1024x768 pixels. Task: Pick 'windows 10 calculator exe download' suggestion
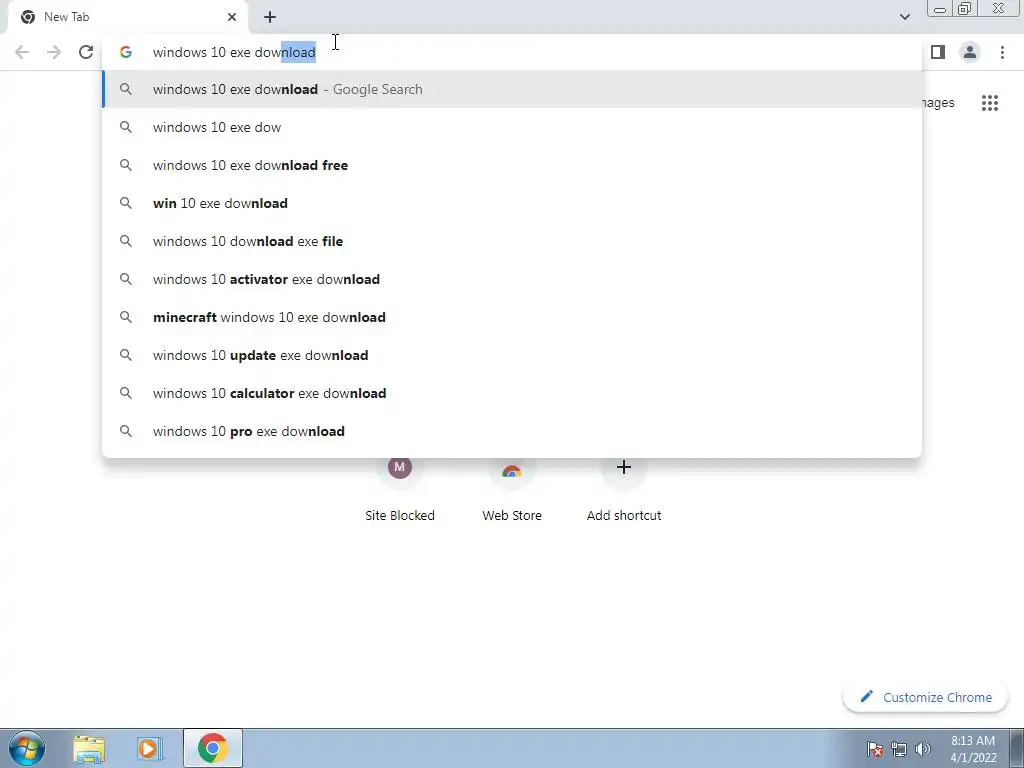[x=512, y=393]
